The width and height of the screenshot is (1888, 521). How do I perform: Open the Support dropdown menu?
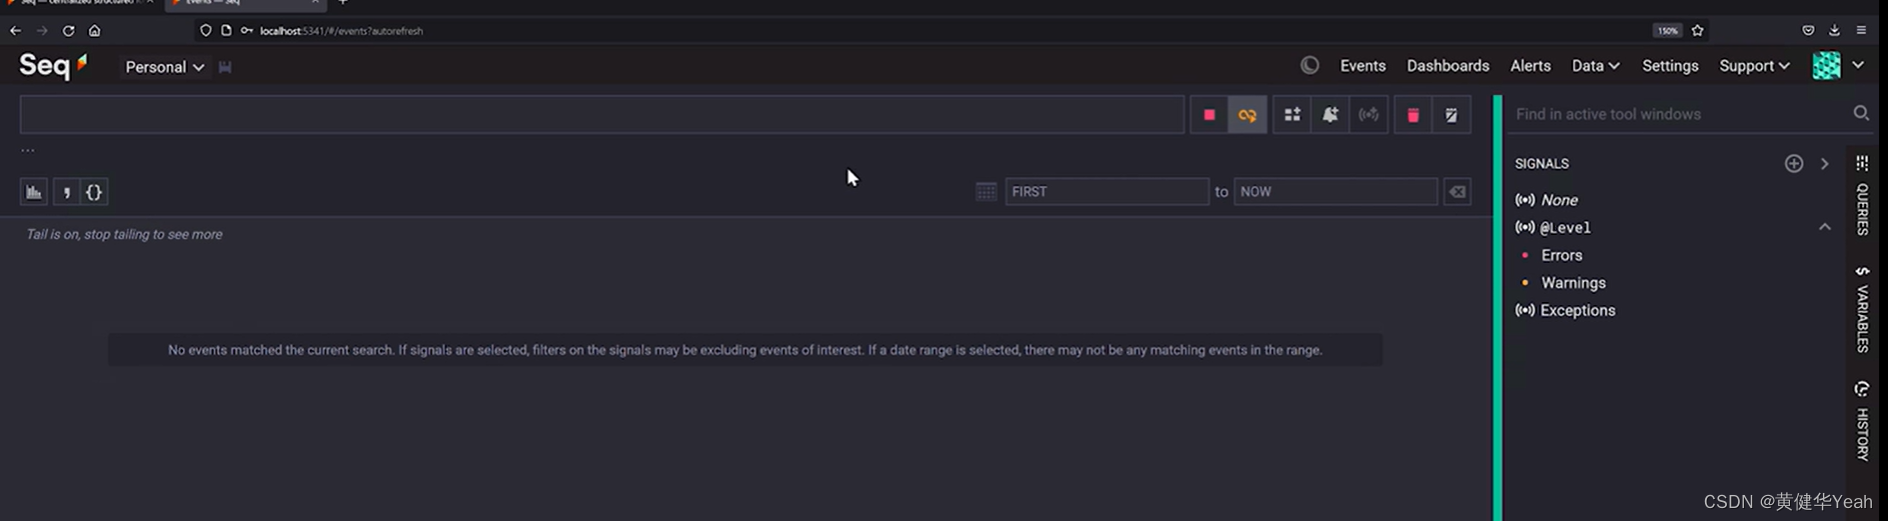click(x=1754, y=66)
